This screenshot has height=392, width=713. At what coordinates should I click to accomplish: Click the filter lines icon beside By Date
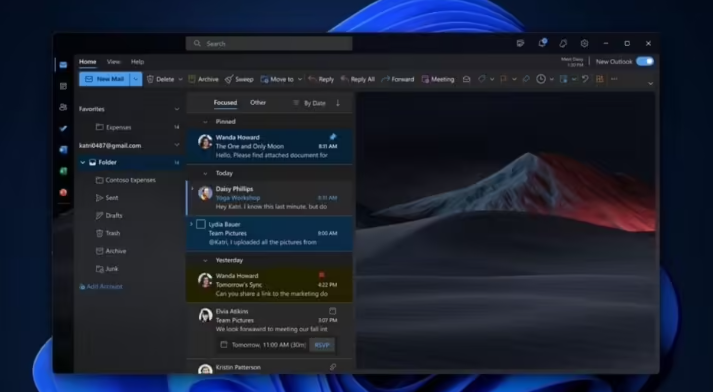[x=296, y=103]
